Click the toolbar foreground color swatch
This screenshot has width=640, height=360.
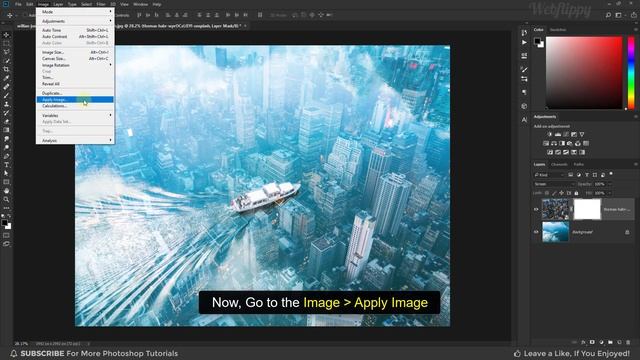[4, 222]
